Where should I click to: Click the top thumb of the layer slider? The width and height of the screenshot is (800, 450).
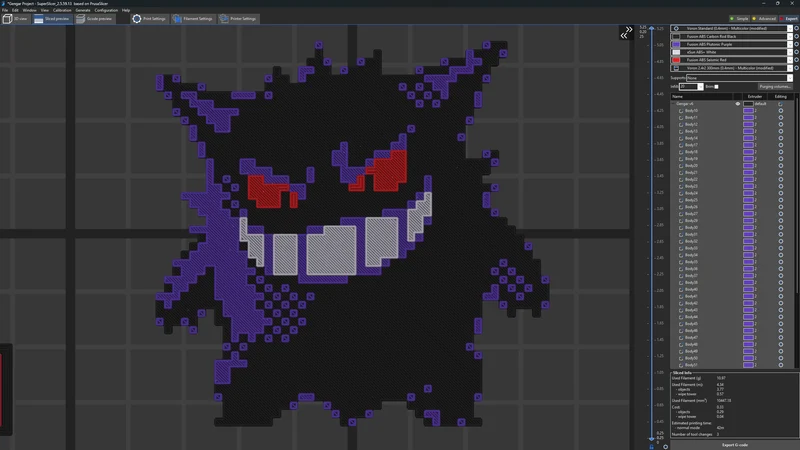click(652, 29)
